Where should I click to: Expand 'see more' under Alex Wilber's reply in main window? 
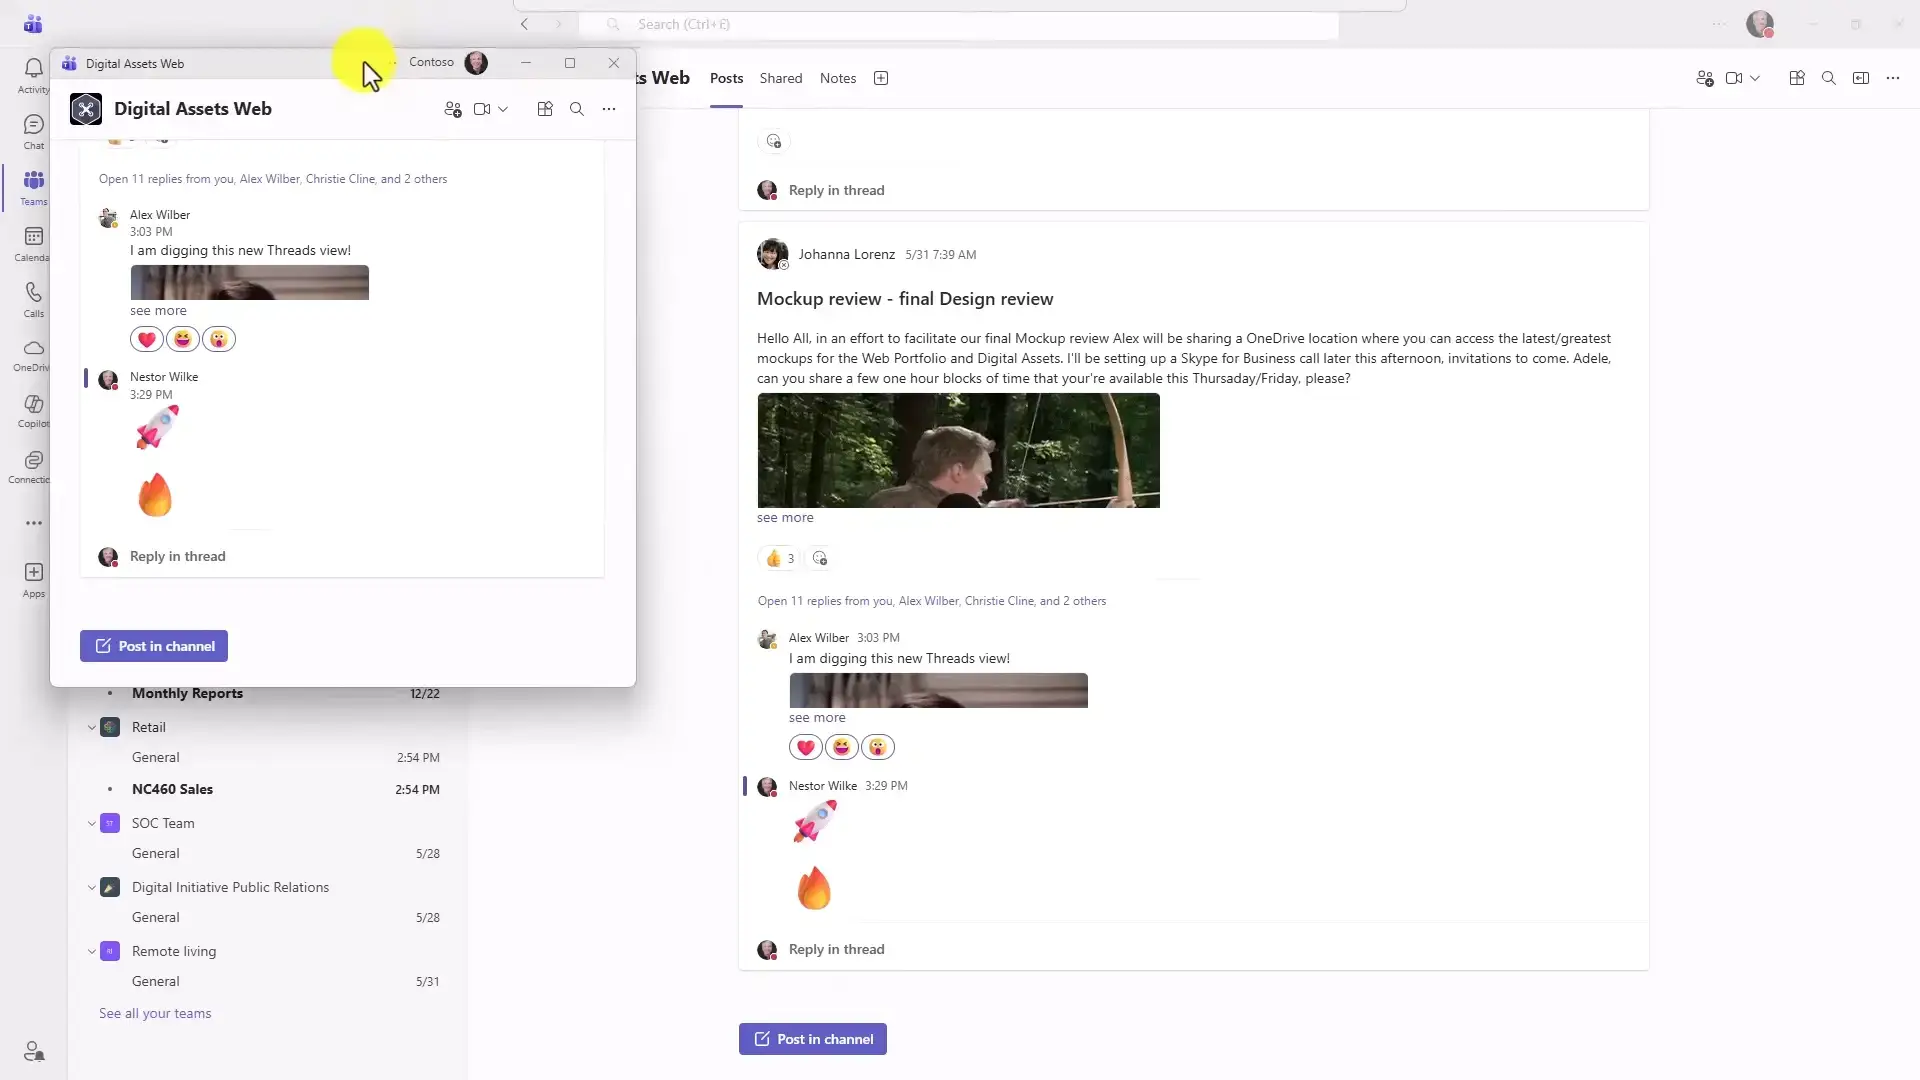pyautogui.click(x=817, y=718)
